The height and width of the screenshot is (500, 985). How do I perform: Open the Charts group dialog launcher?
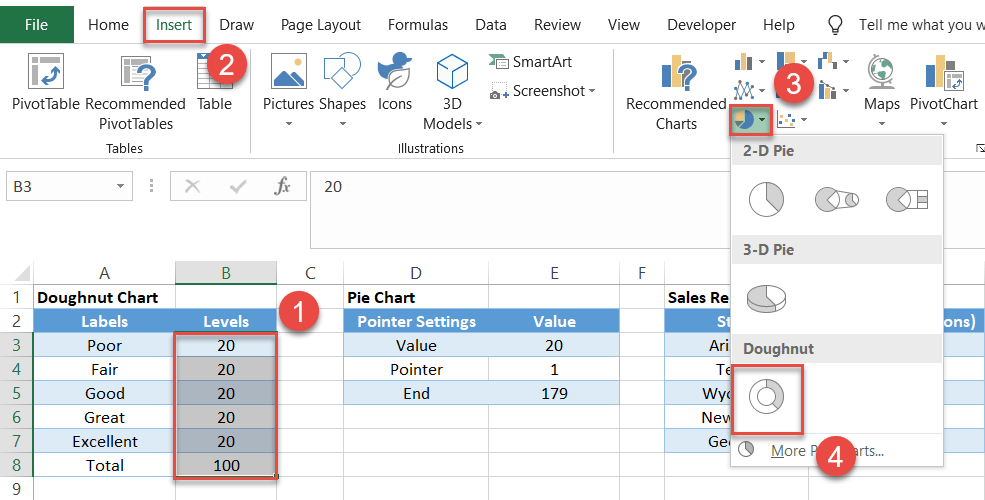pos(979,148)
